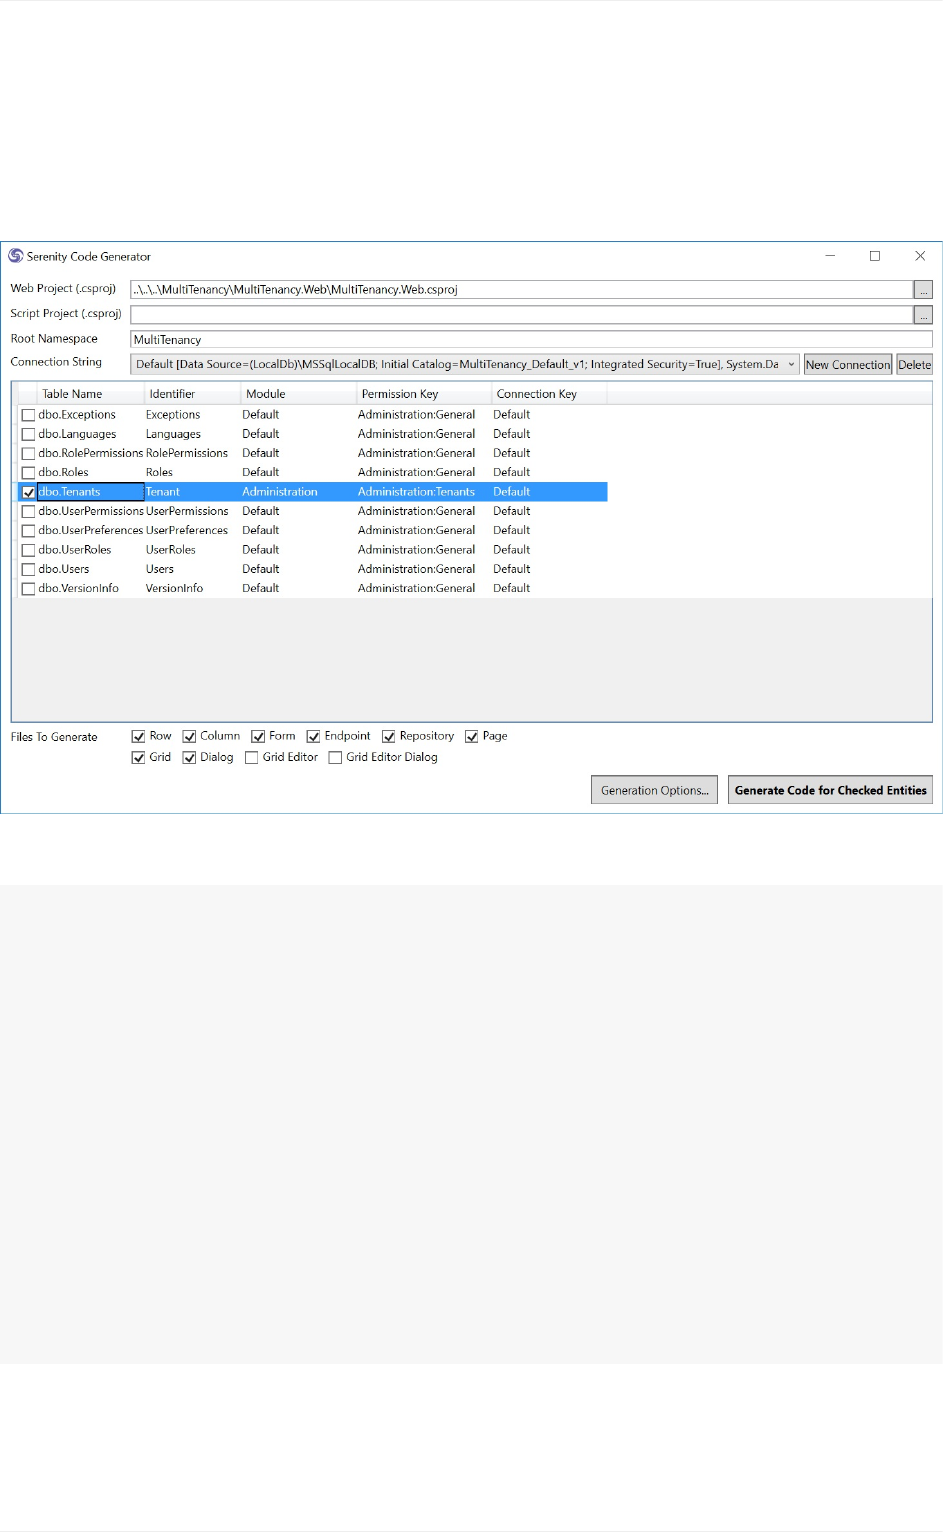Screen dimensions: 943x1532
Task: Sort by Connection Key column header
Action: coord(549,394)
